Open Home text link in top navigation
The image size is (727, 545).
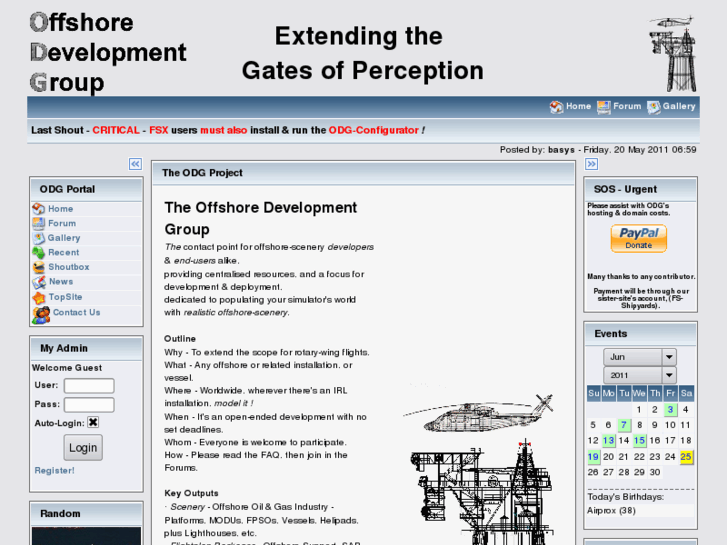pyautogui.click(x=578, y=106)
